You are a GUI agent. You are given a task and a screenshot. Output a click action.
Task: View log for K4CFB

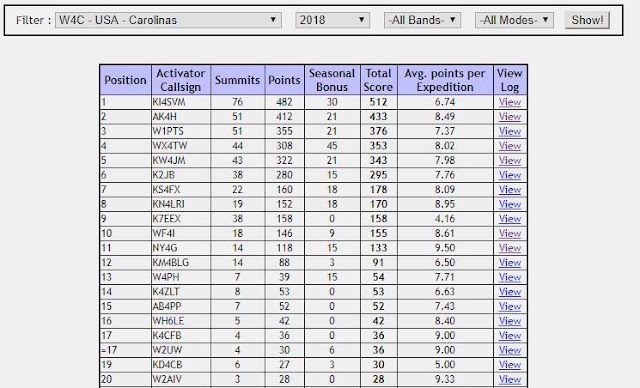click(x=510, y=335)
